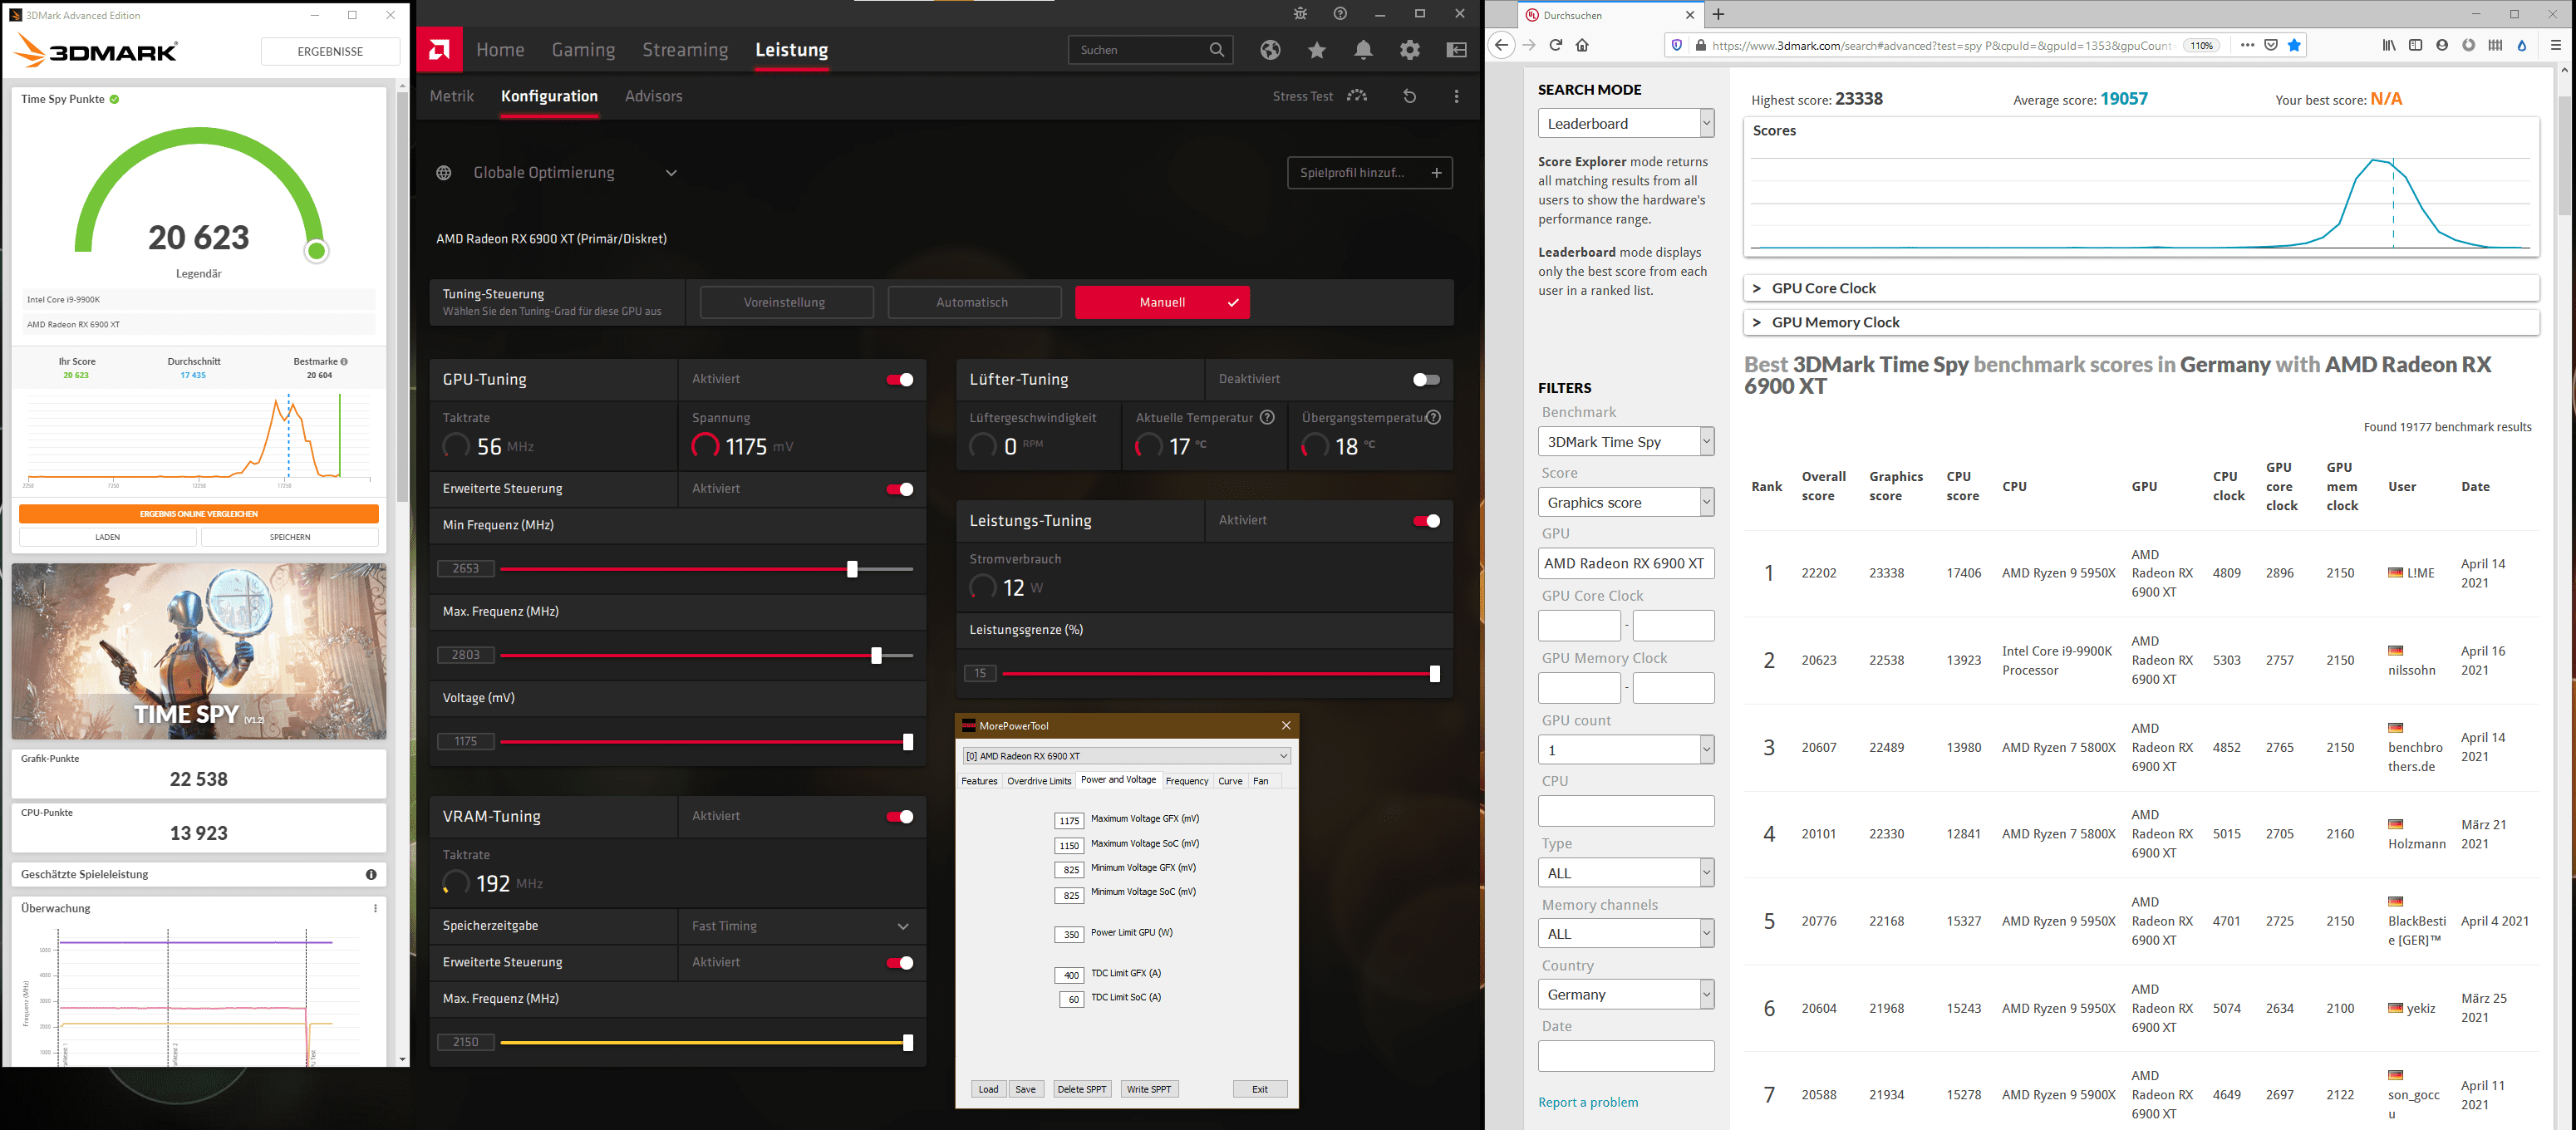
Task: Go back in Firefox browser
Action: [x=1501, y=45]
